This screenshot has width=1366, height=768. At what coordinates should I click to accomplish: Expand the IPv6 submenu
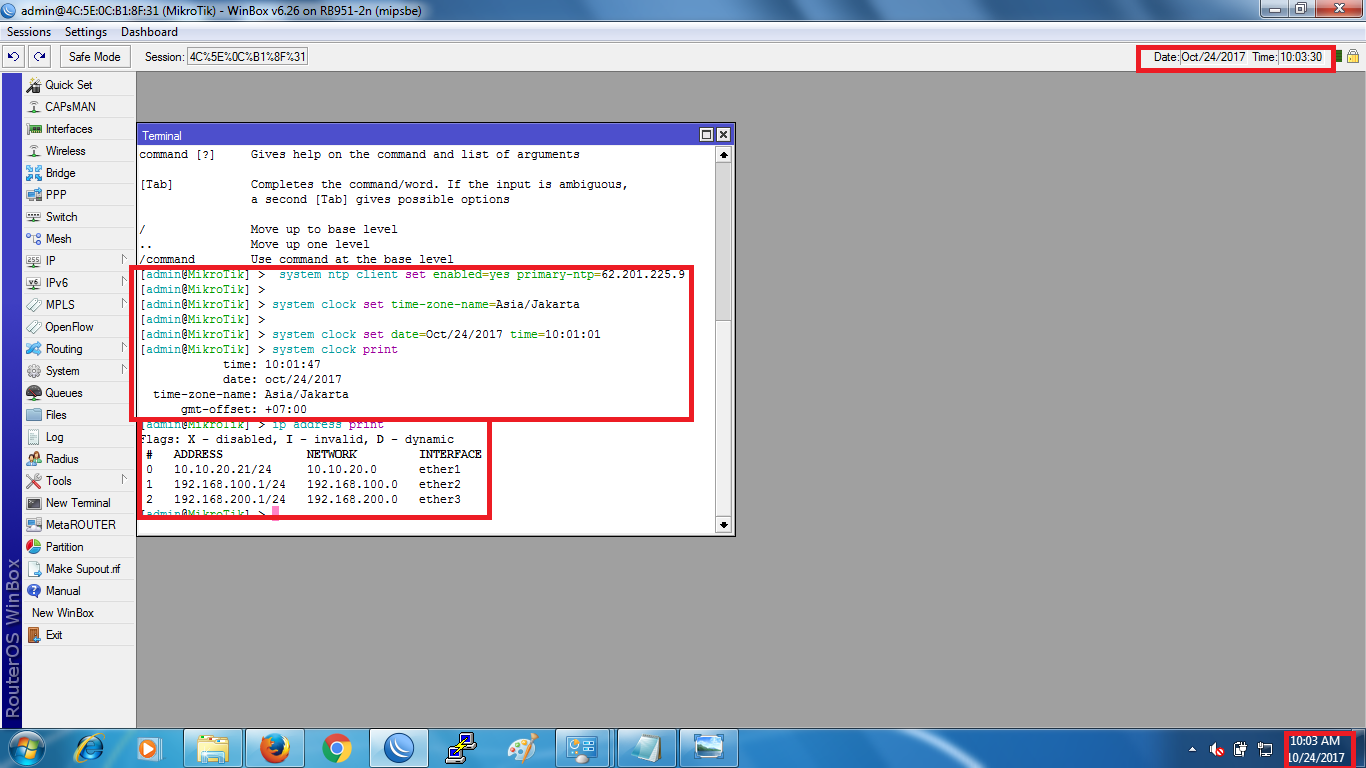point(79,283)
